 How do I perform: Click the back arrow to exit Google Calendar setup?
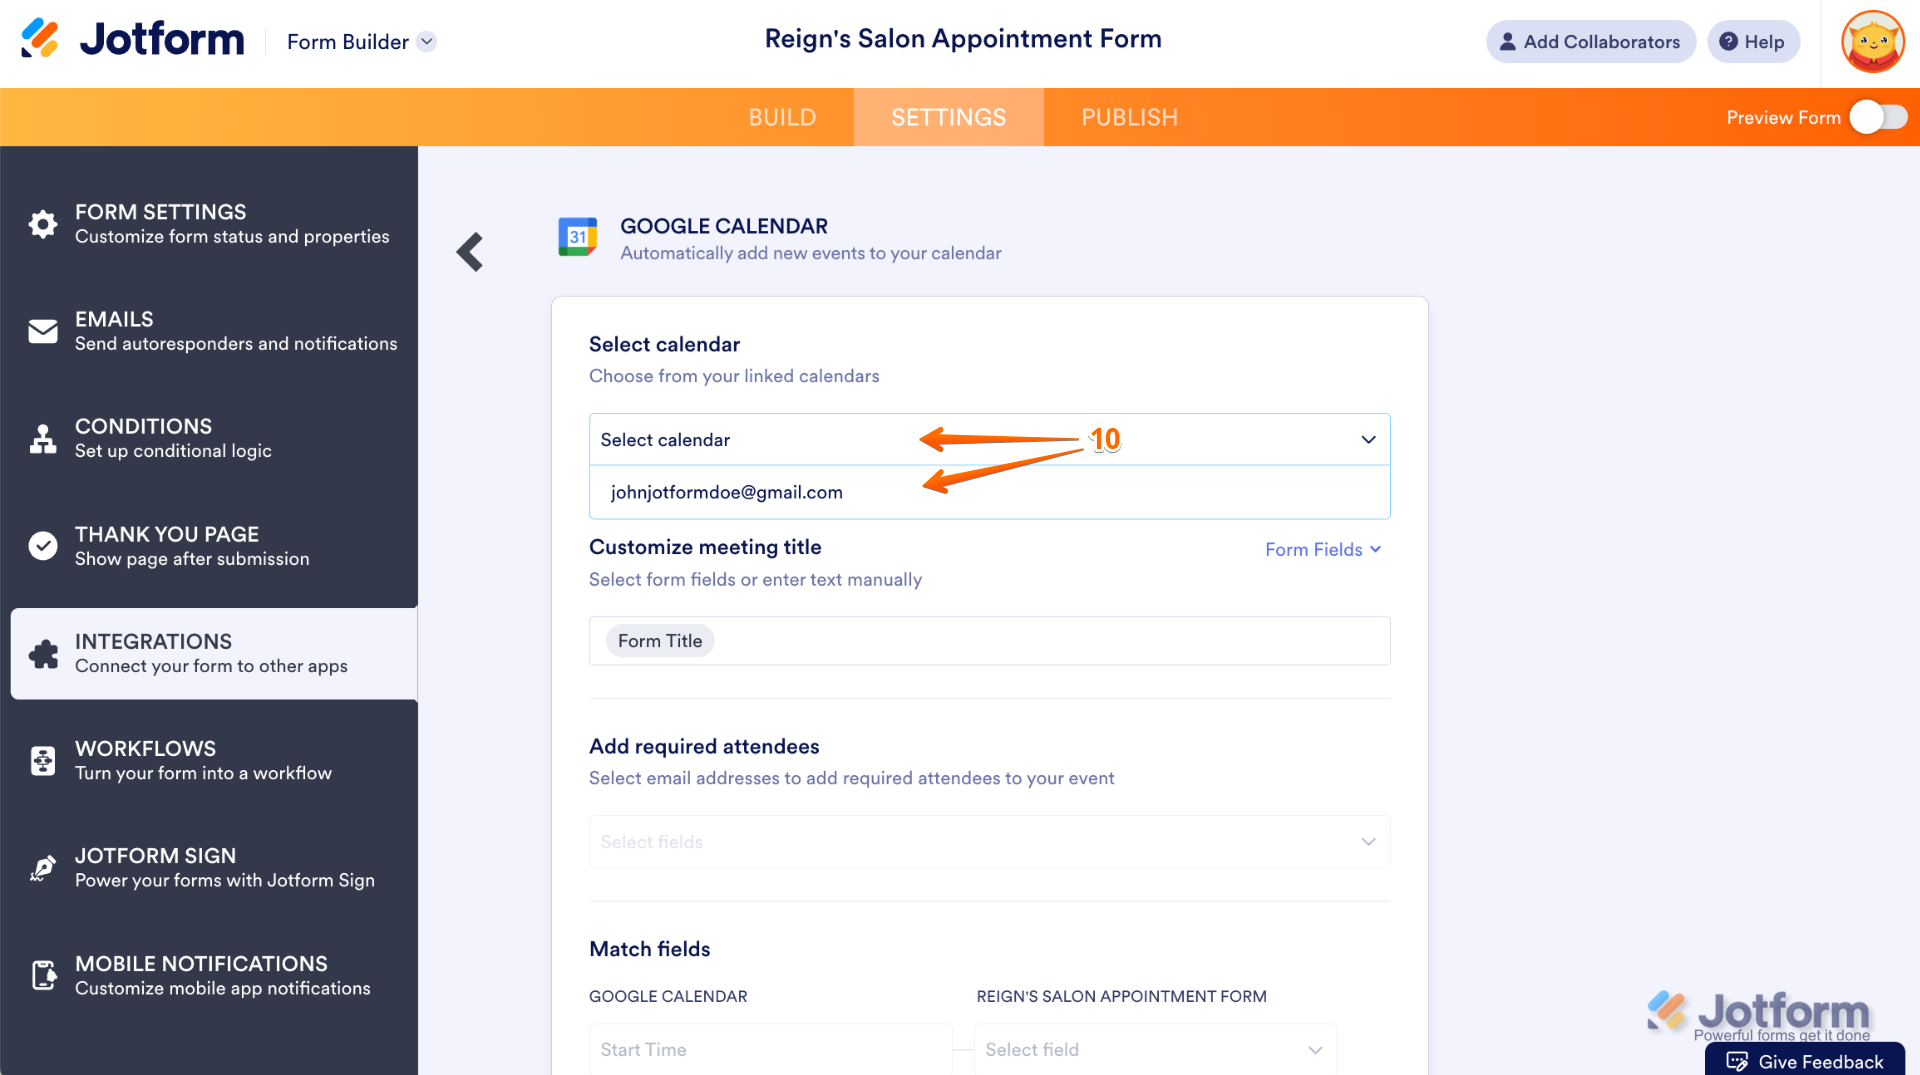pyautogui.click(x=469, y=252)
